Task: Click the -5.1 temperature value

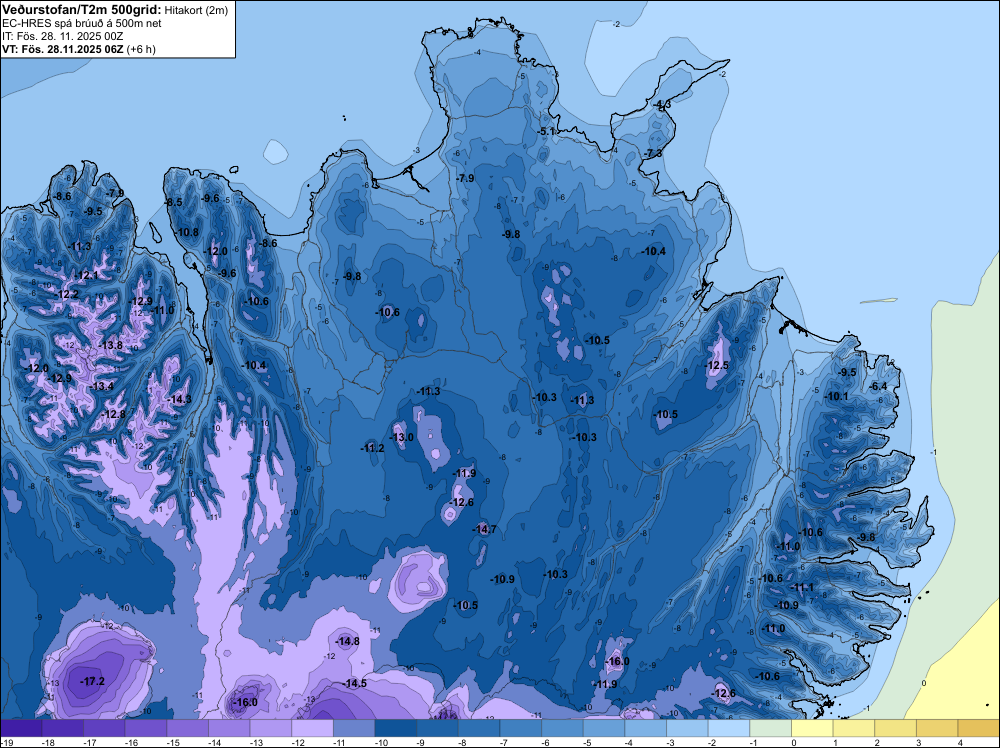Action: click(547, 131)
